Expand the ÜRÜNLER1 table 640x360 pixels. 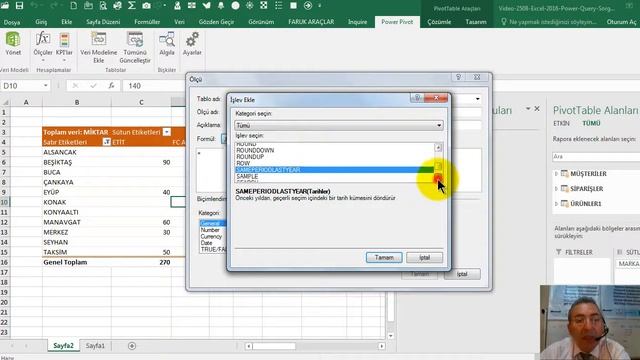(x=556, y=204)
